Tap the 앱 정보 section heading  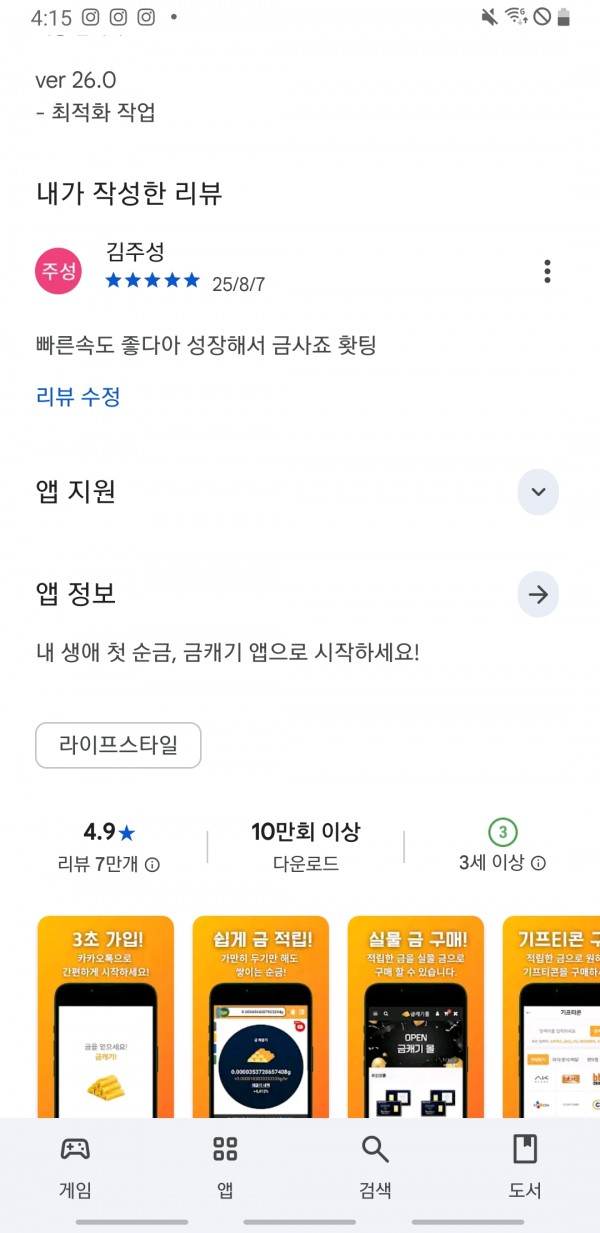(76, 594)
